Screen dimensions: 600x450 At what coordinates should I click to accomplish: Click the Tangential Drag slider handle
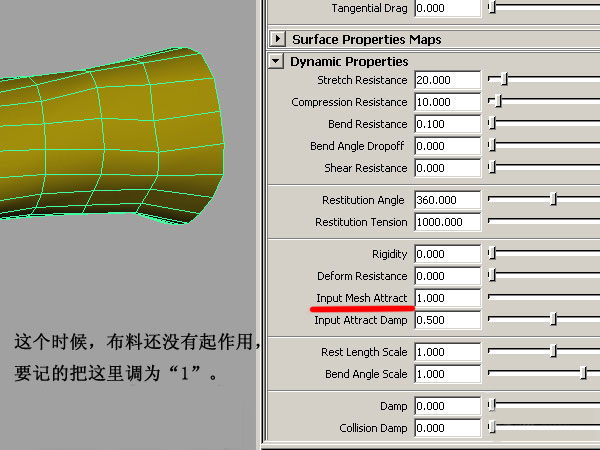pos(492,7)
